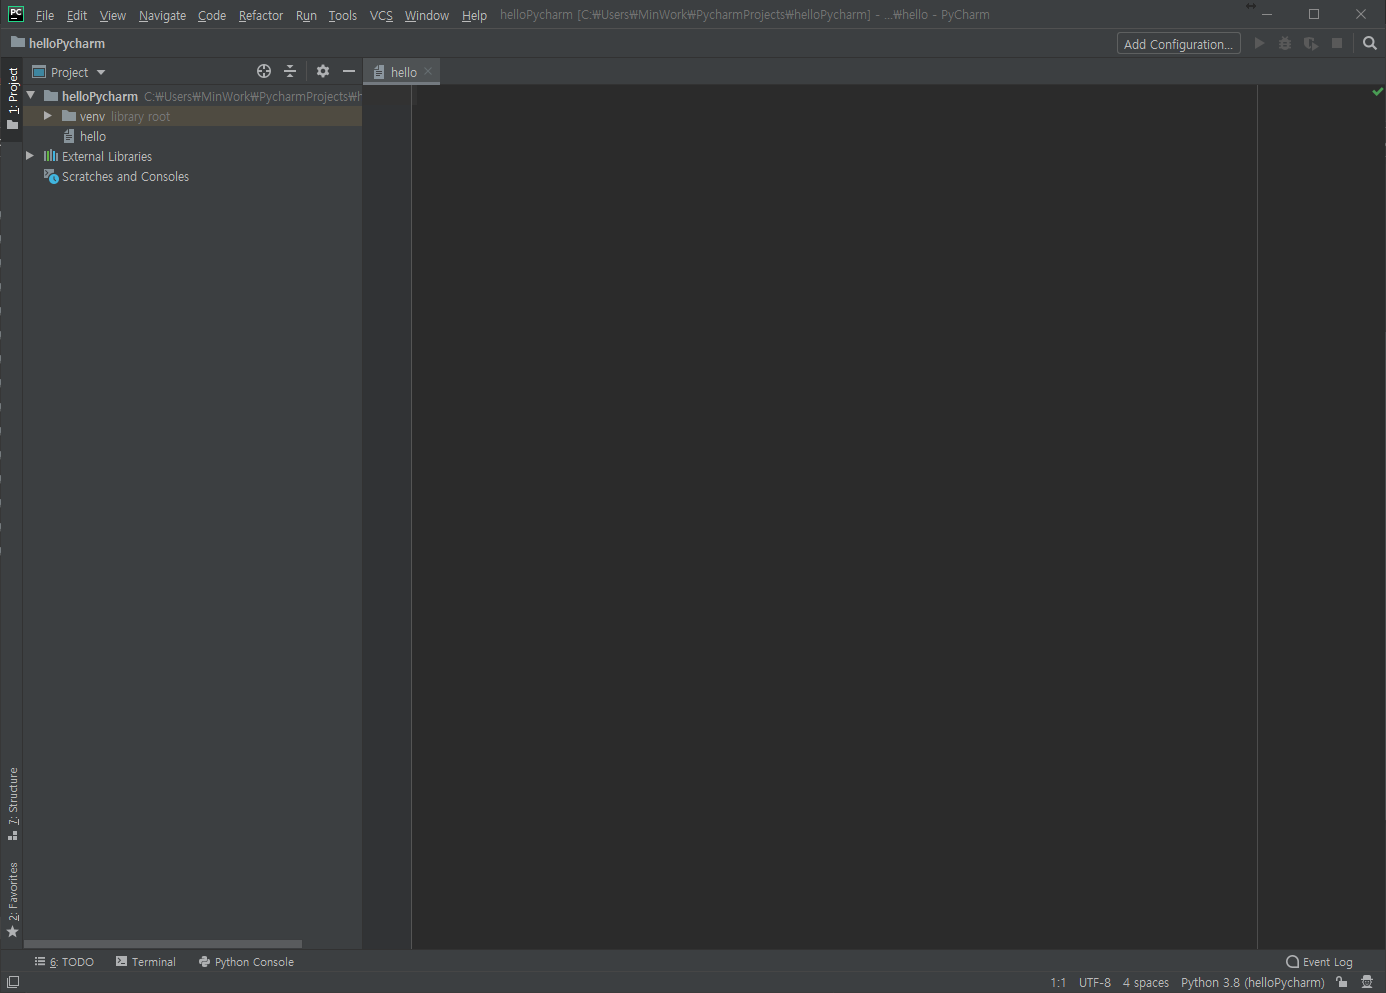Click the green Run play icon
The image size is (1386, 993).
[1259, 43]
